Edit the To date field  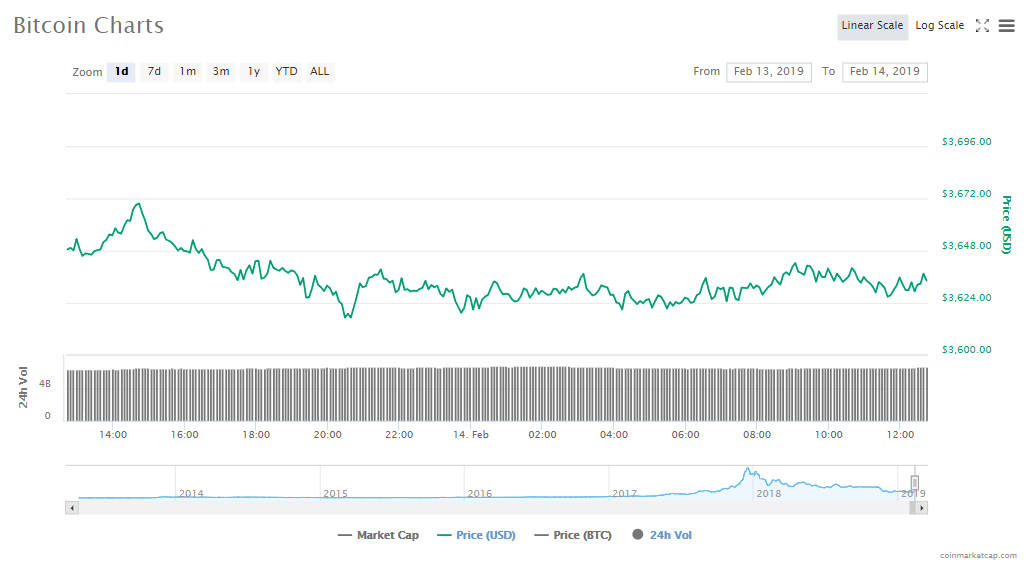tap(885, 72)
